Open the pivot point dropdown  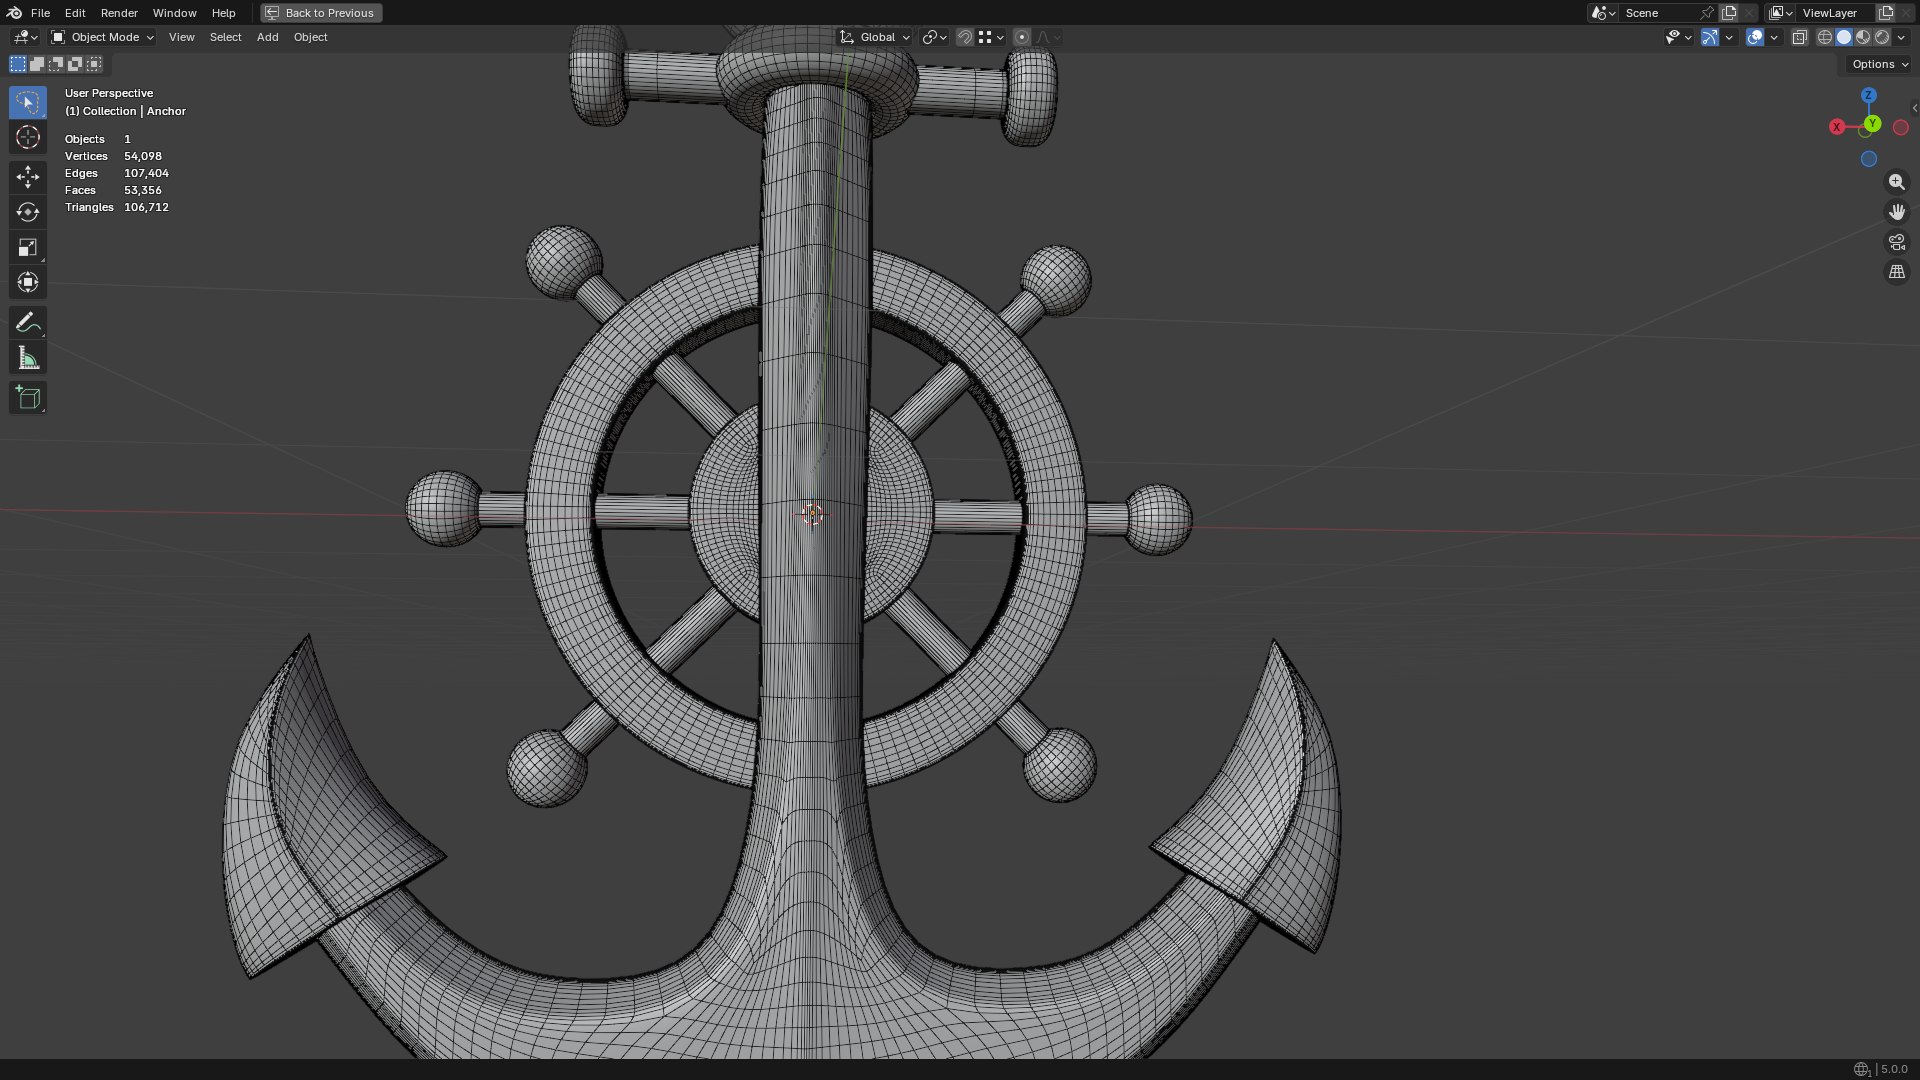[934, 37]
